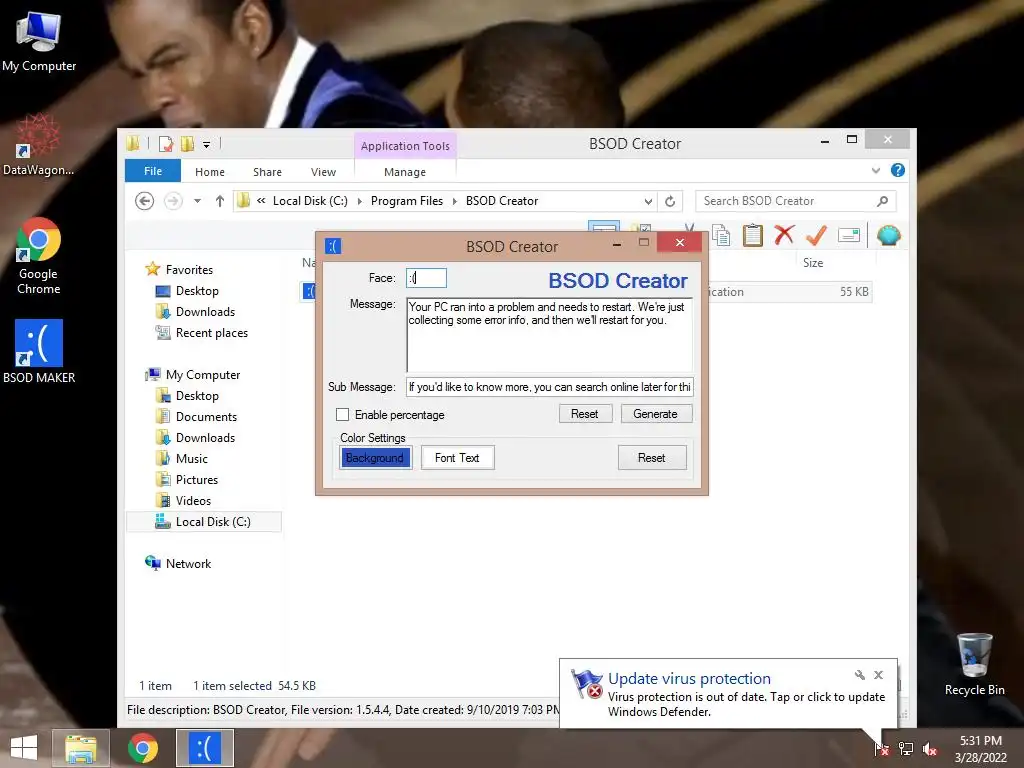
Task: Open Music under My Computer
Action: (191, 458)
